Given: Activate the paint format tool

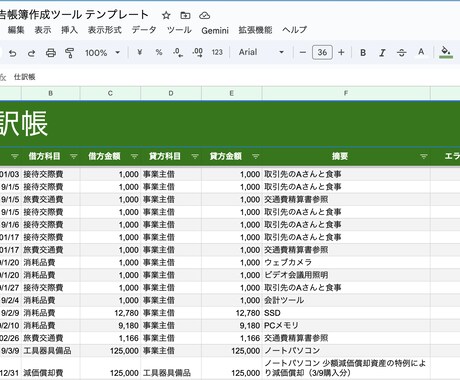Looking at the screenshot, I should [69, 53].
